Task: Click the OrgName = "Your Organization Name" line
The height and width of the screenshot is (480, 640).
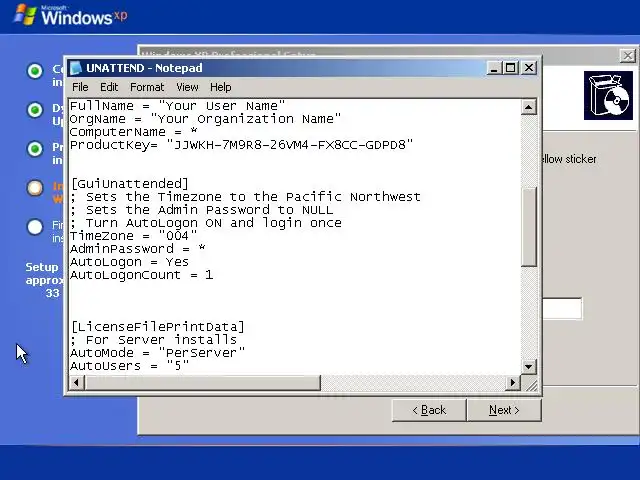Action: click(x=205, y=119)
